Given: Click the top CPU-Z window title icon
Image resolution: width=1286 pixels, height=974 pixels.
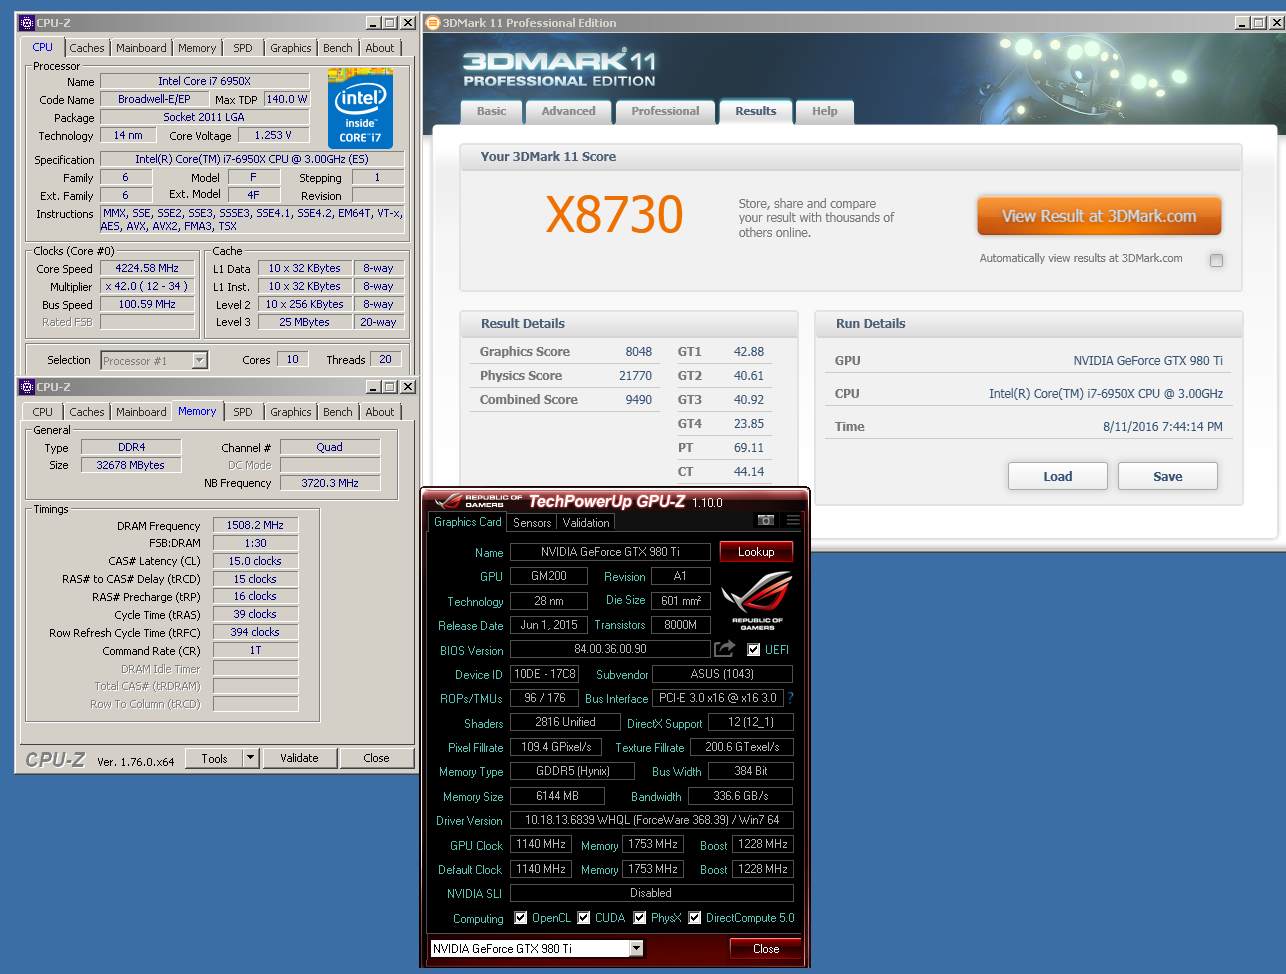Looking at the screenshot, I should click(x=27, y=23).
